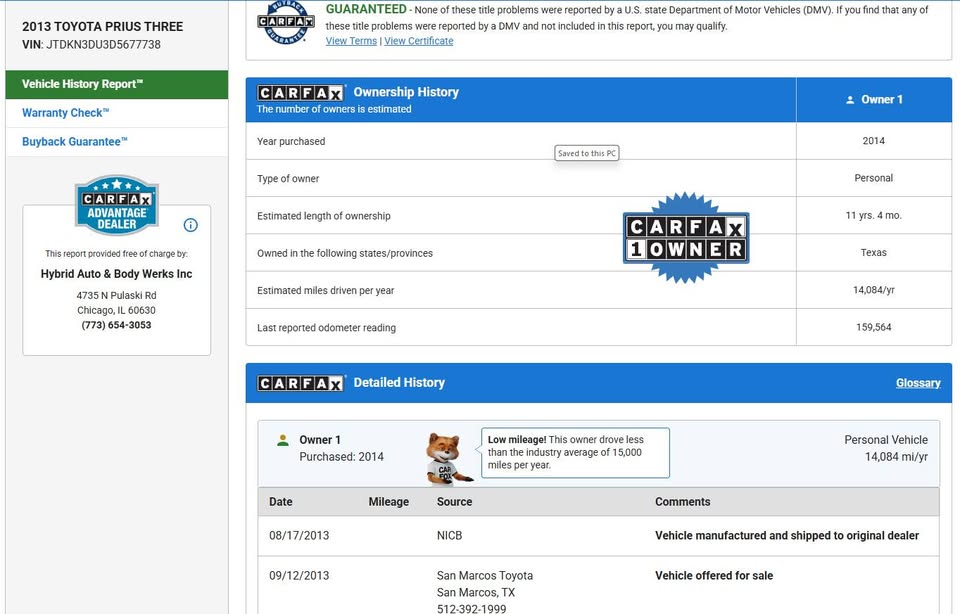Click the Personal Vehicle label in Detailed History
This screenshot has height=614, width=960.
click(886, 440)
